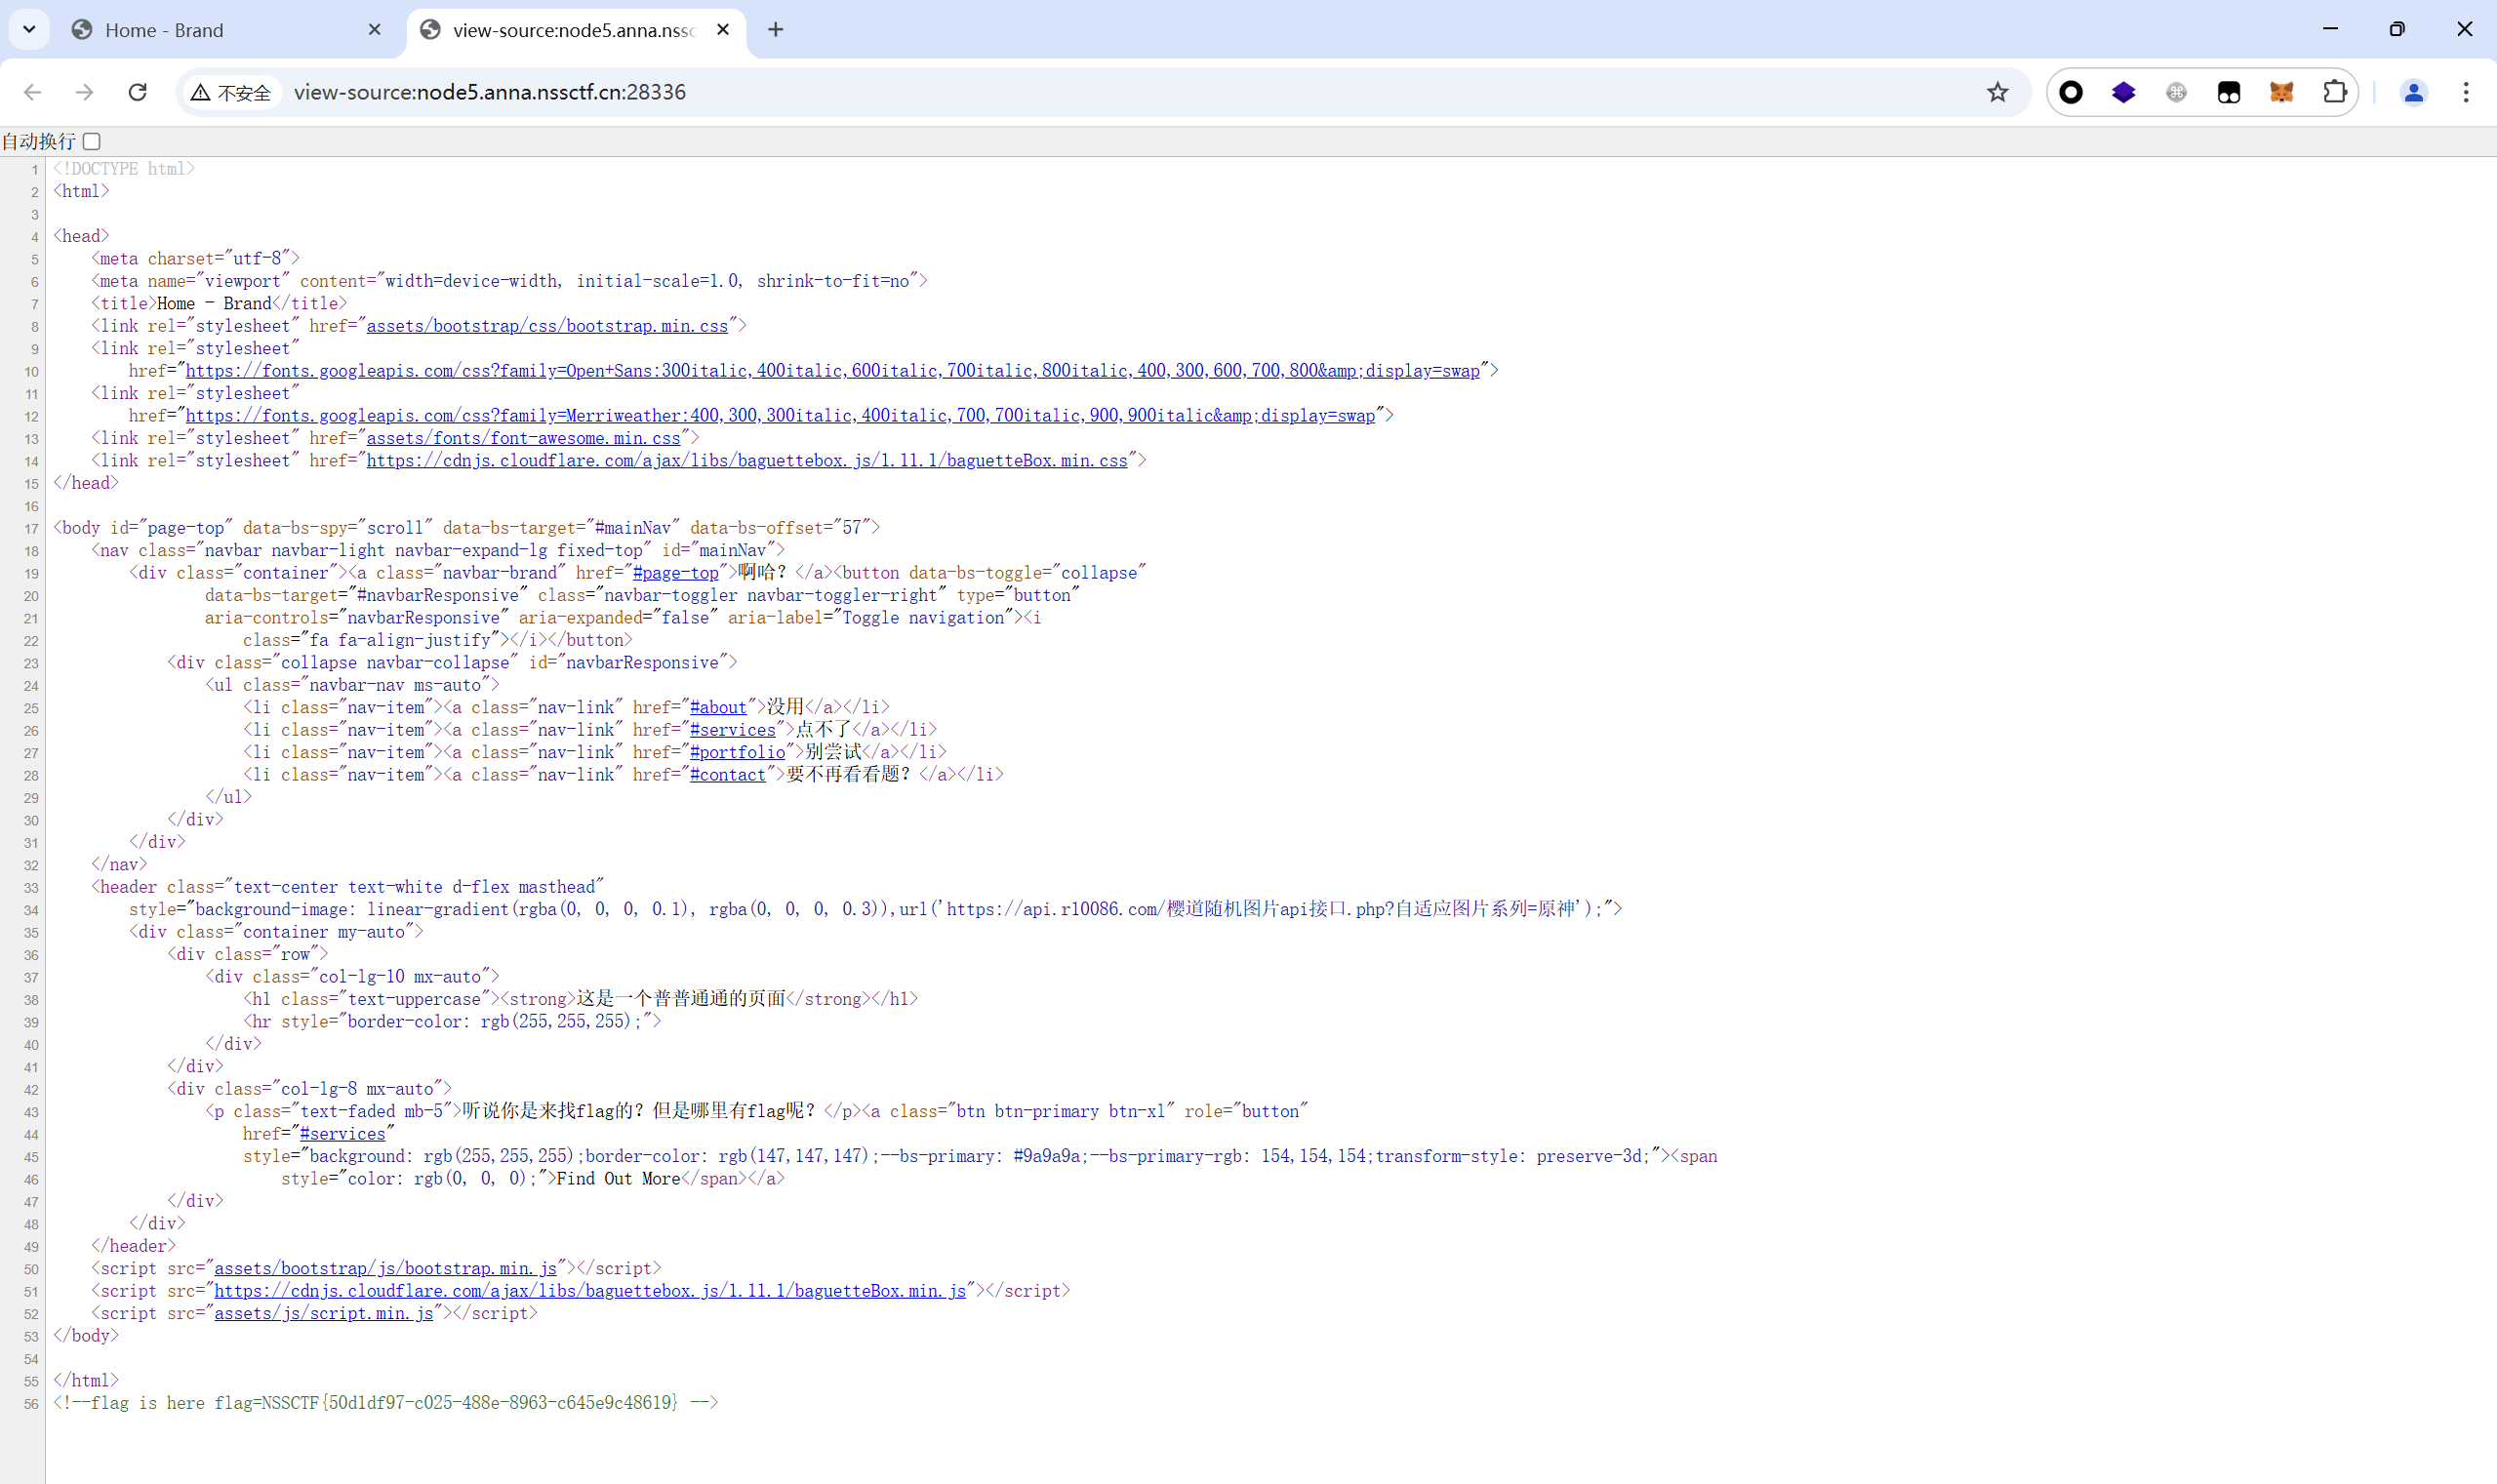Screen dimensions: 2497x1484
Task: Open the Extensions puzzle menu
Action: pyautogui.click(x=2334, y=92)
